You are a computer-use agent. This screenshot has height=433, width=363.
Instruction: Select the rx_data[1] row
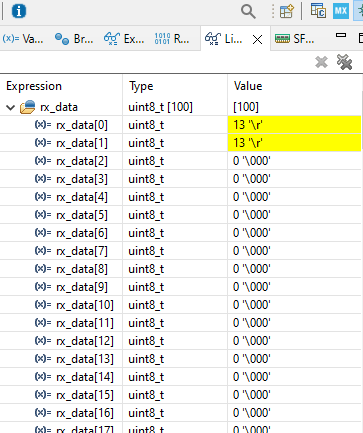pos(181,143)
